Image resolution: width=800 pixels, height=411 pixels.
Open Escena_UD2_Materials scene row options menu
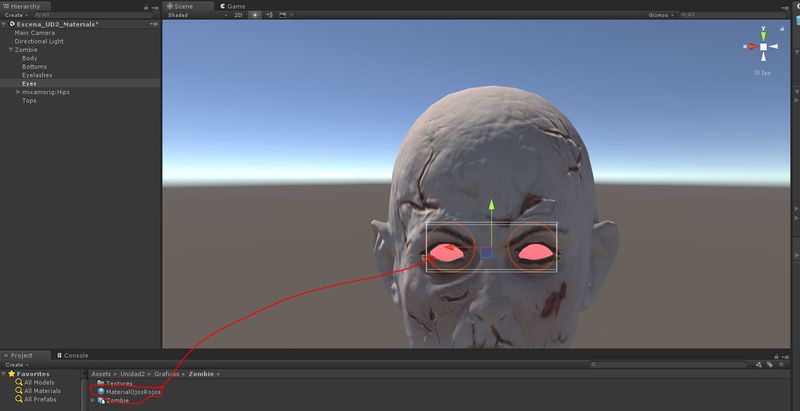(154, 24)
